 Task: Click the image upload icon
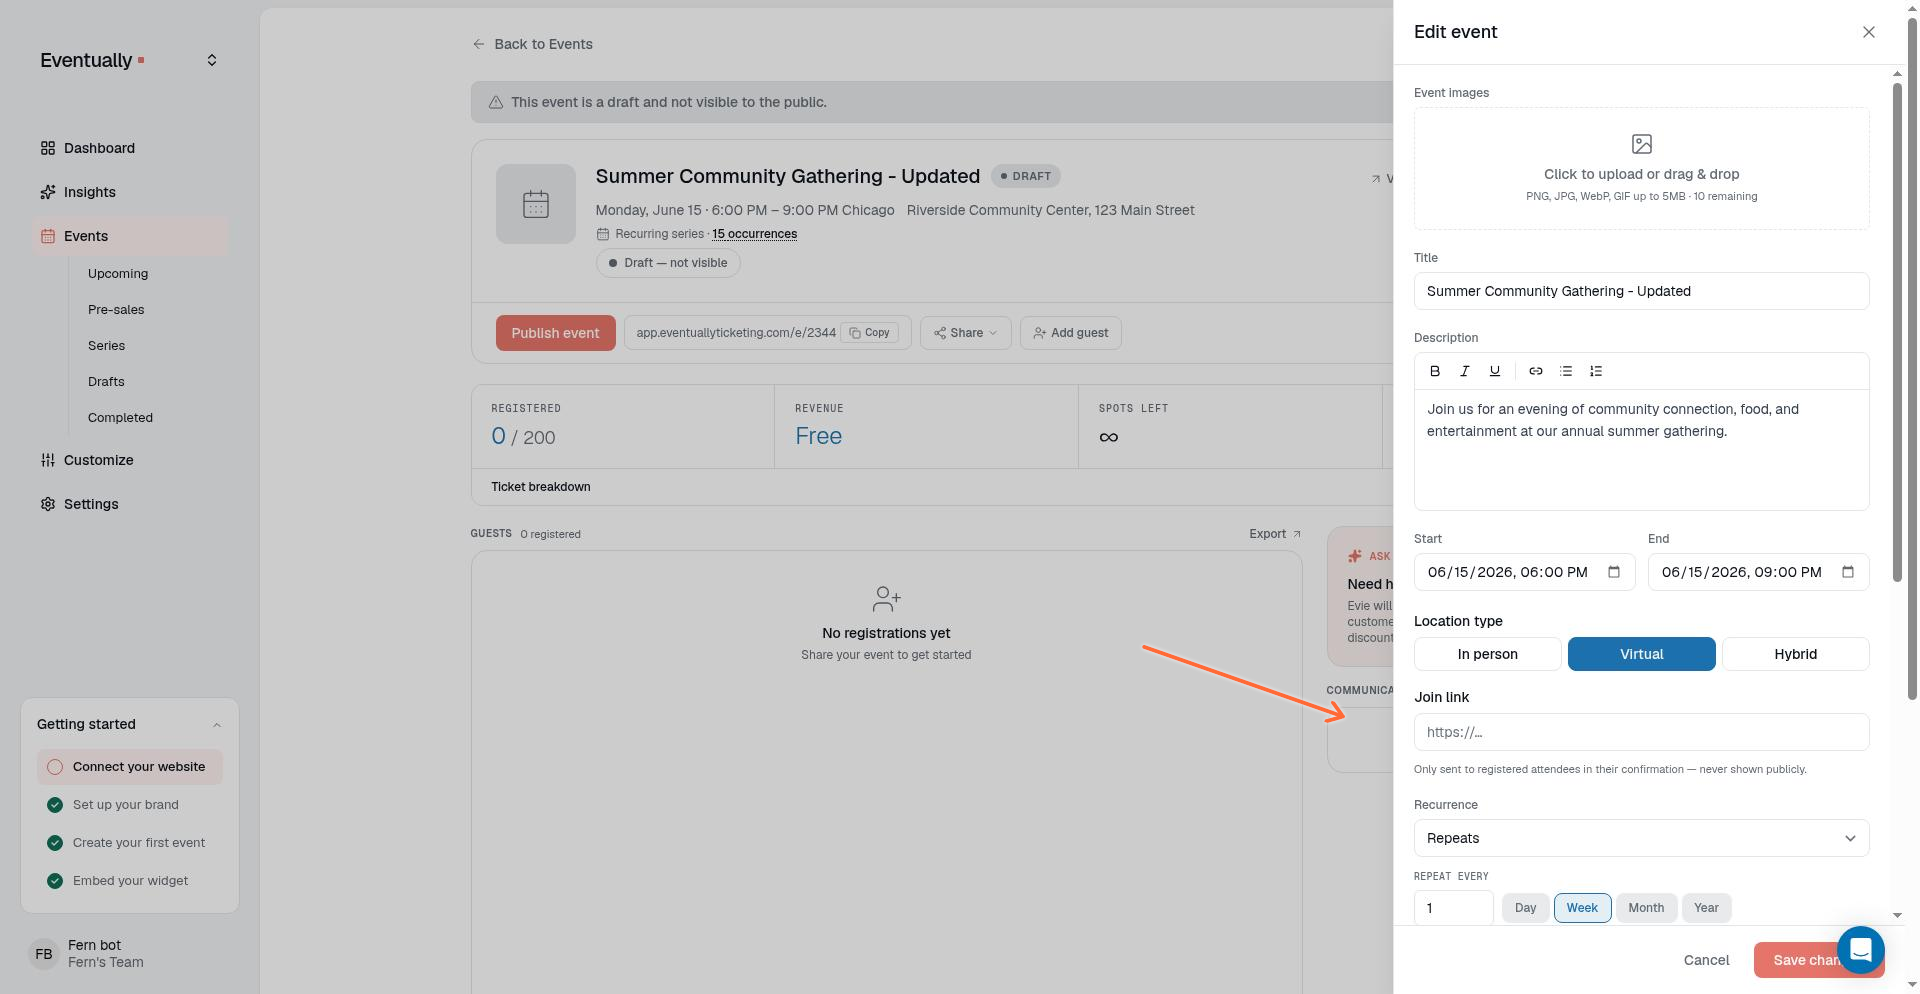1642,144
